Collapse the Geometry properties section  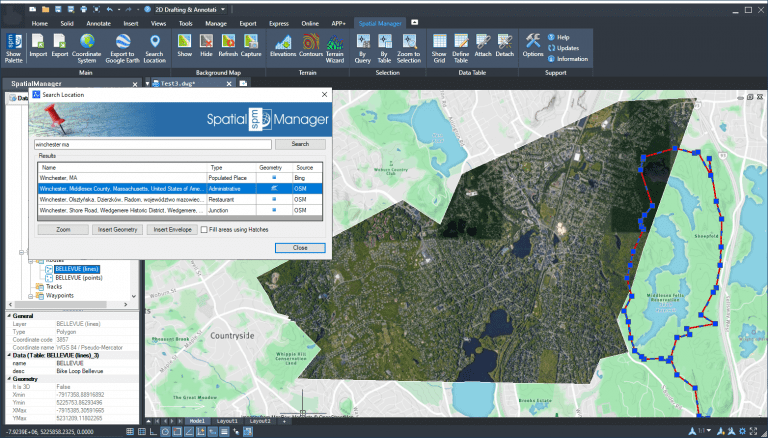pos(9,379)
